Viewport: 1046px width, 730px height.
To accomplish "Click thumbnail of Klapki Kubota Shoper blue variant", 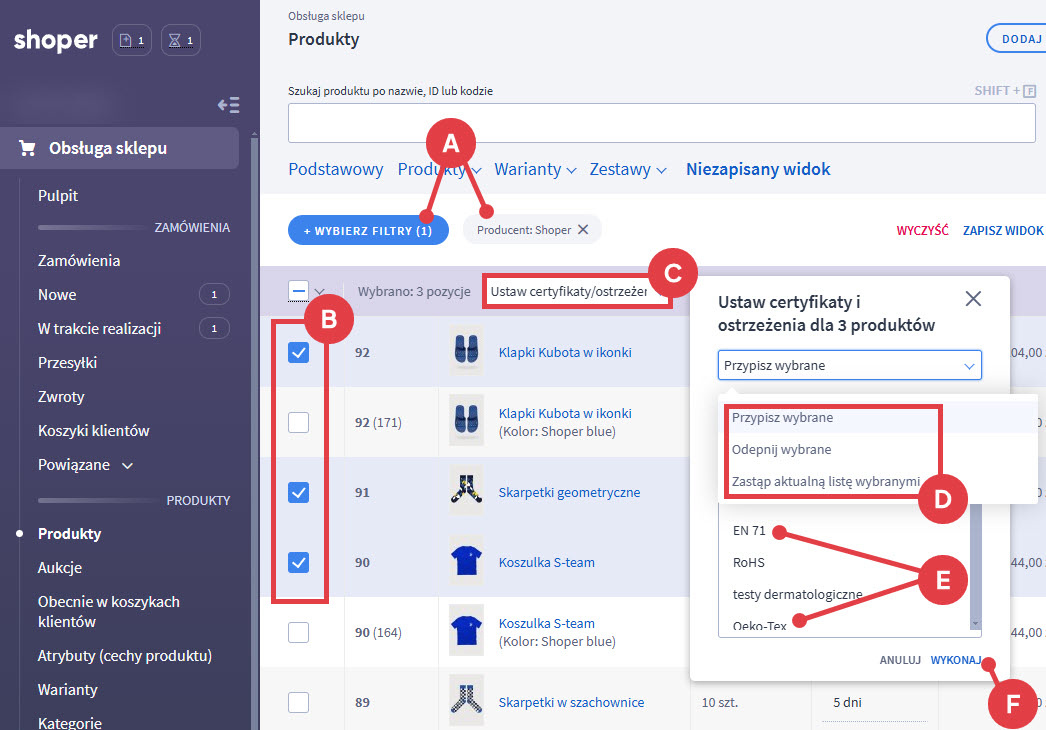I will pos(466,421).
